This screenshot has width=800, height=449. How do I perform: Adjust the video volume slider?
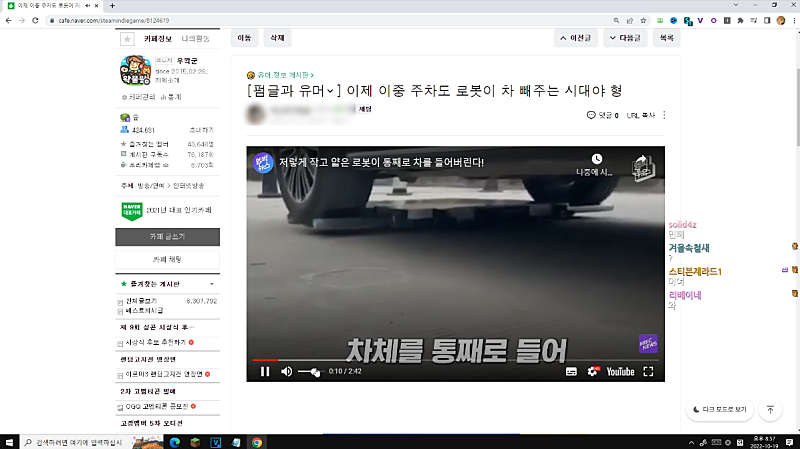pyautogui.click(x=310, y=372)
